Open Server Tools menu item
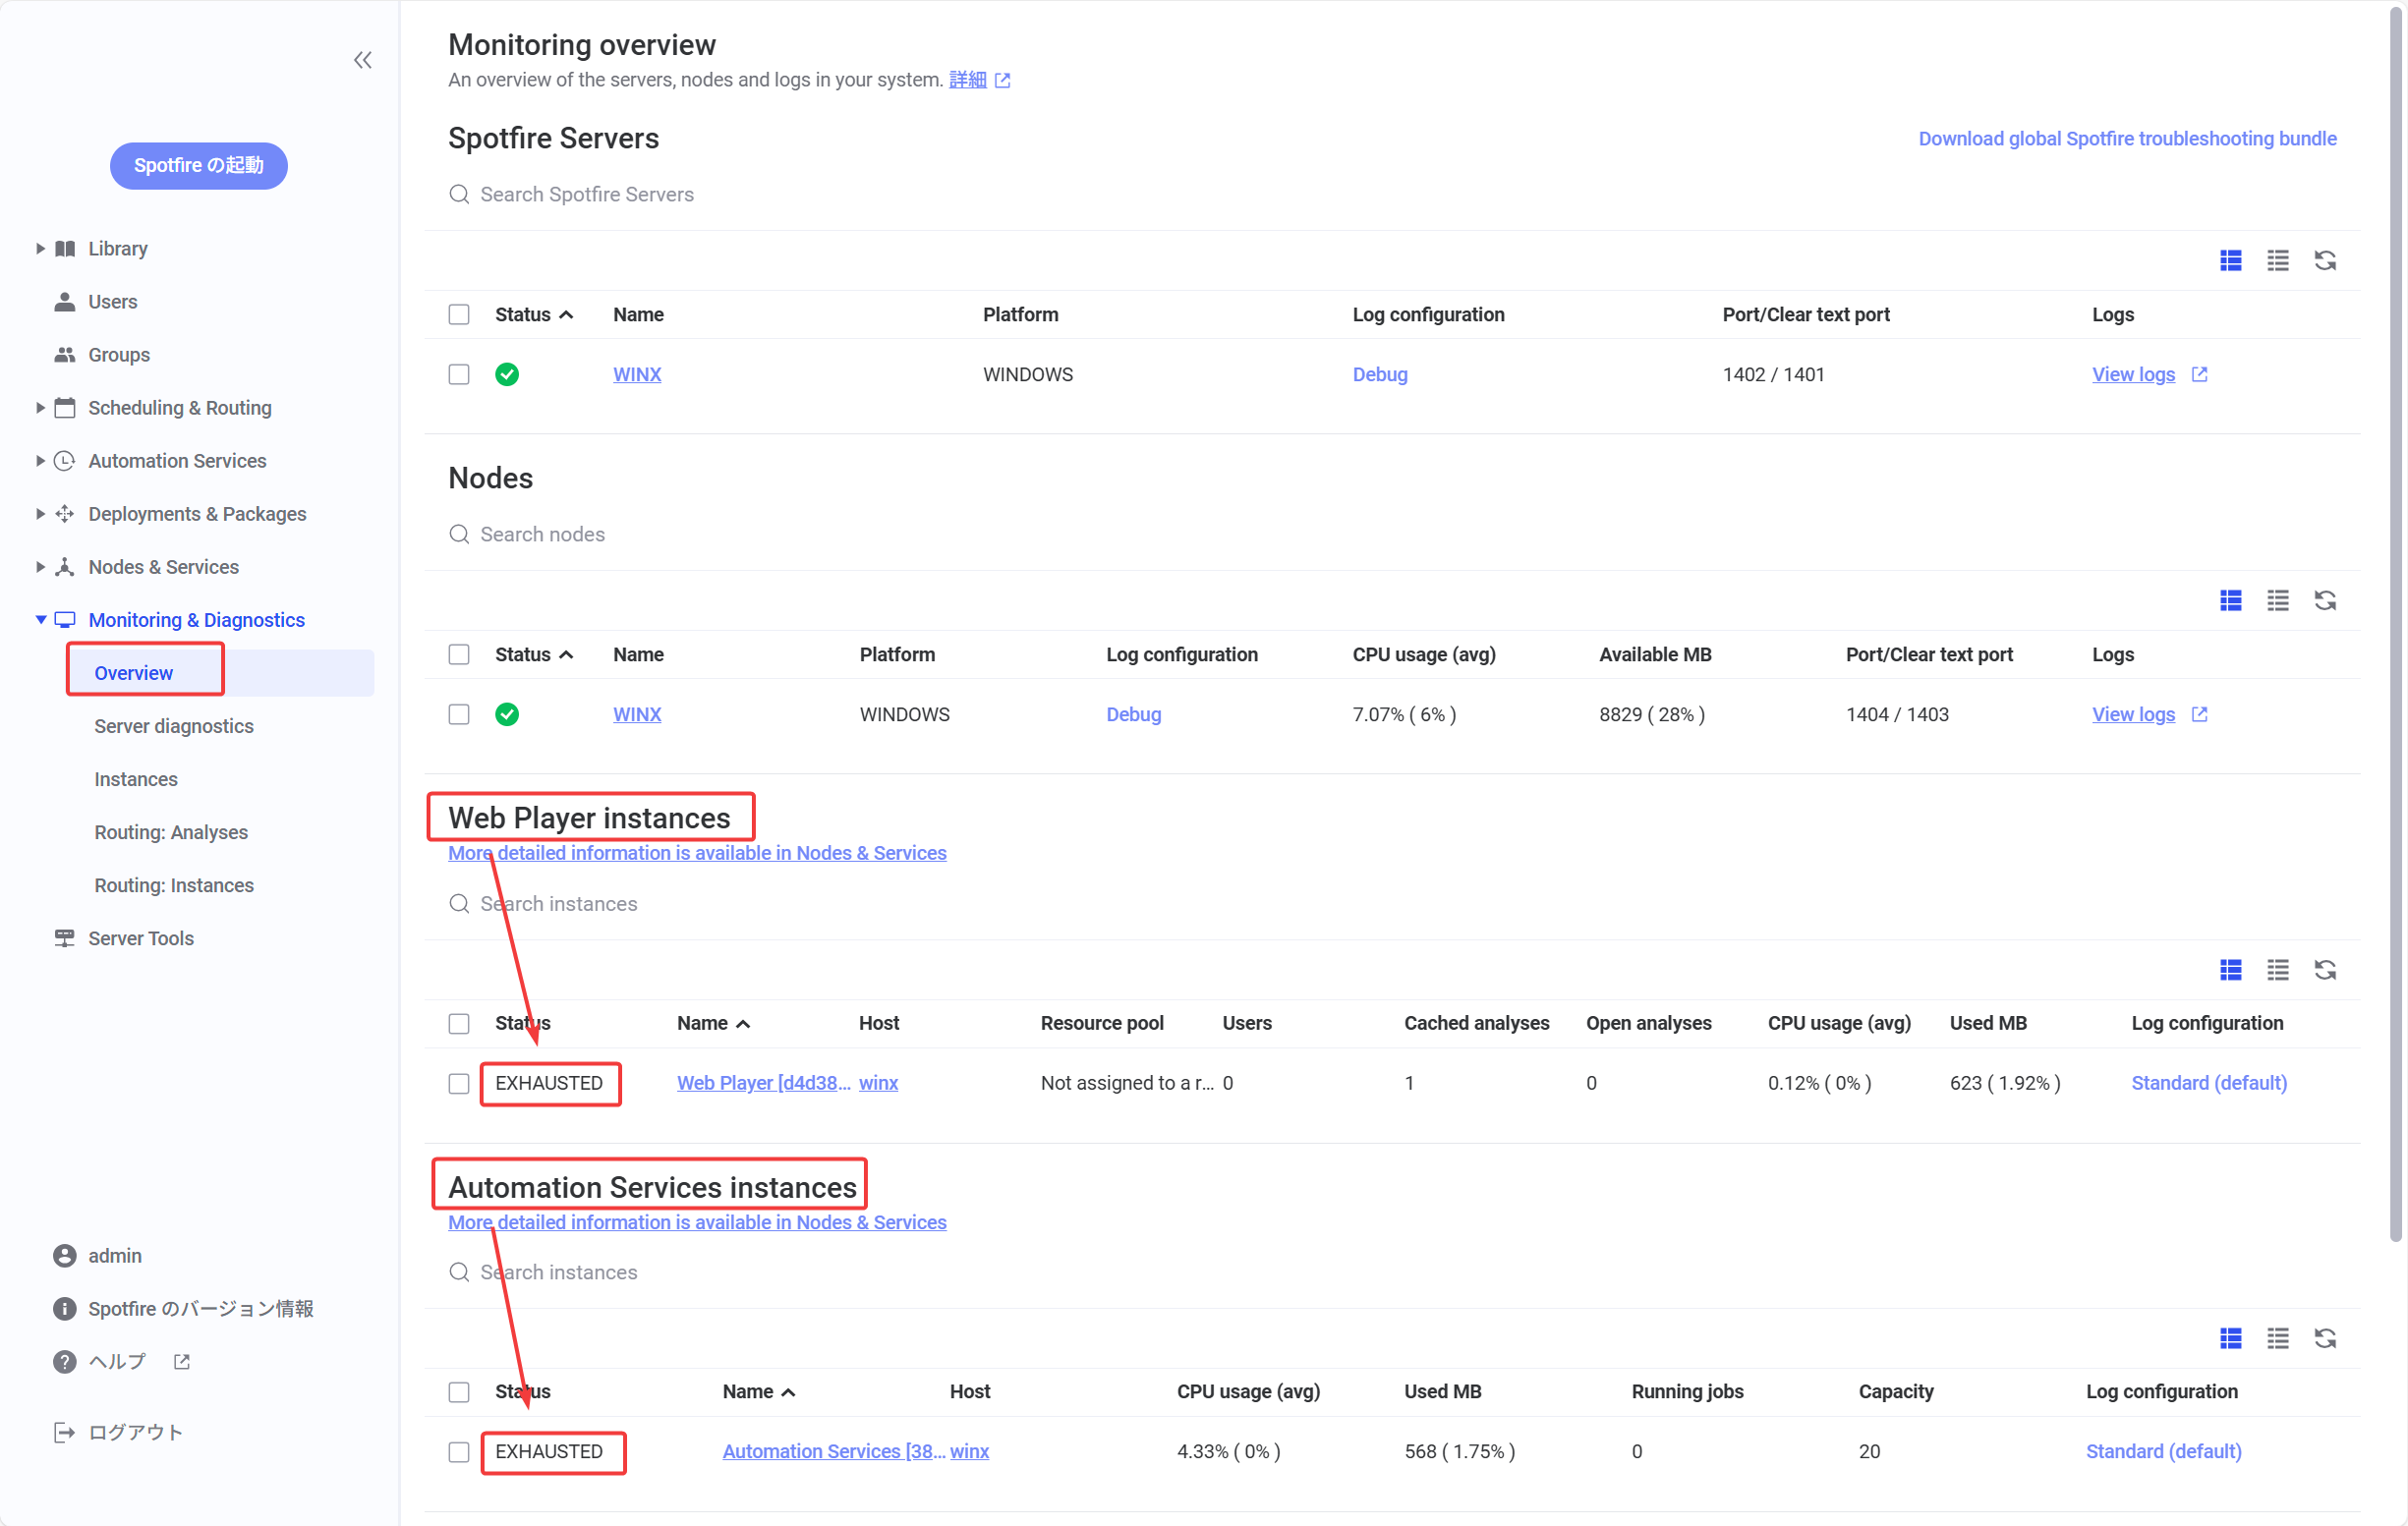Viewport: 2408px width, 1526px height. click(x=141, y=938)
